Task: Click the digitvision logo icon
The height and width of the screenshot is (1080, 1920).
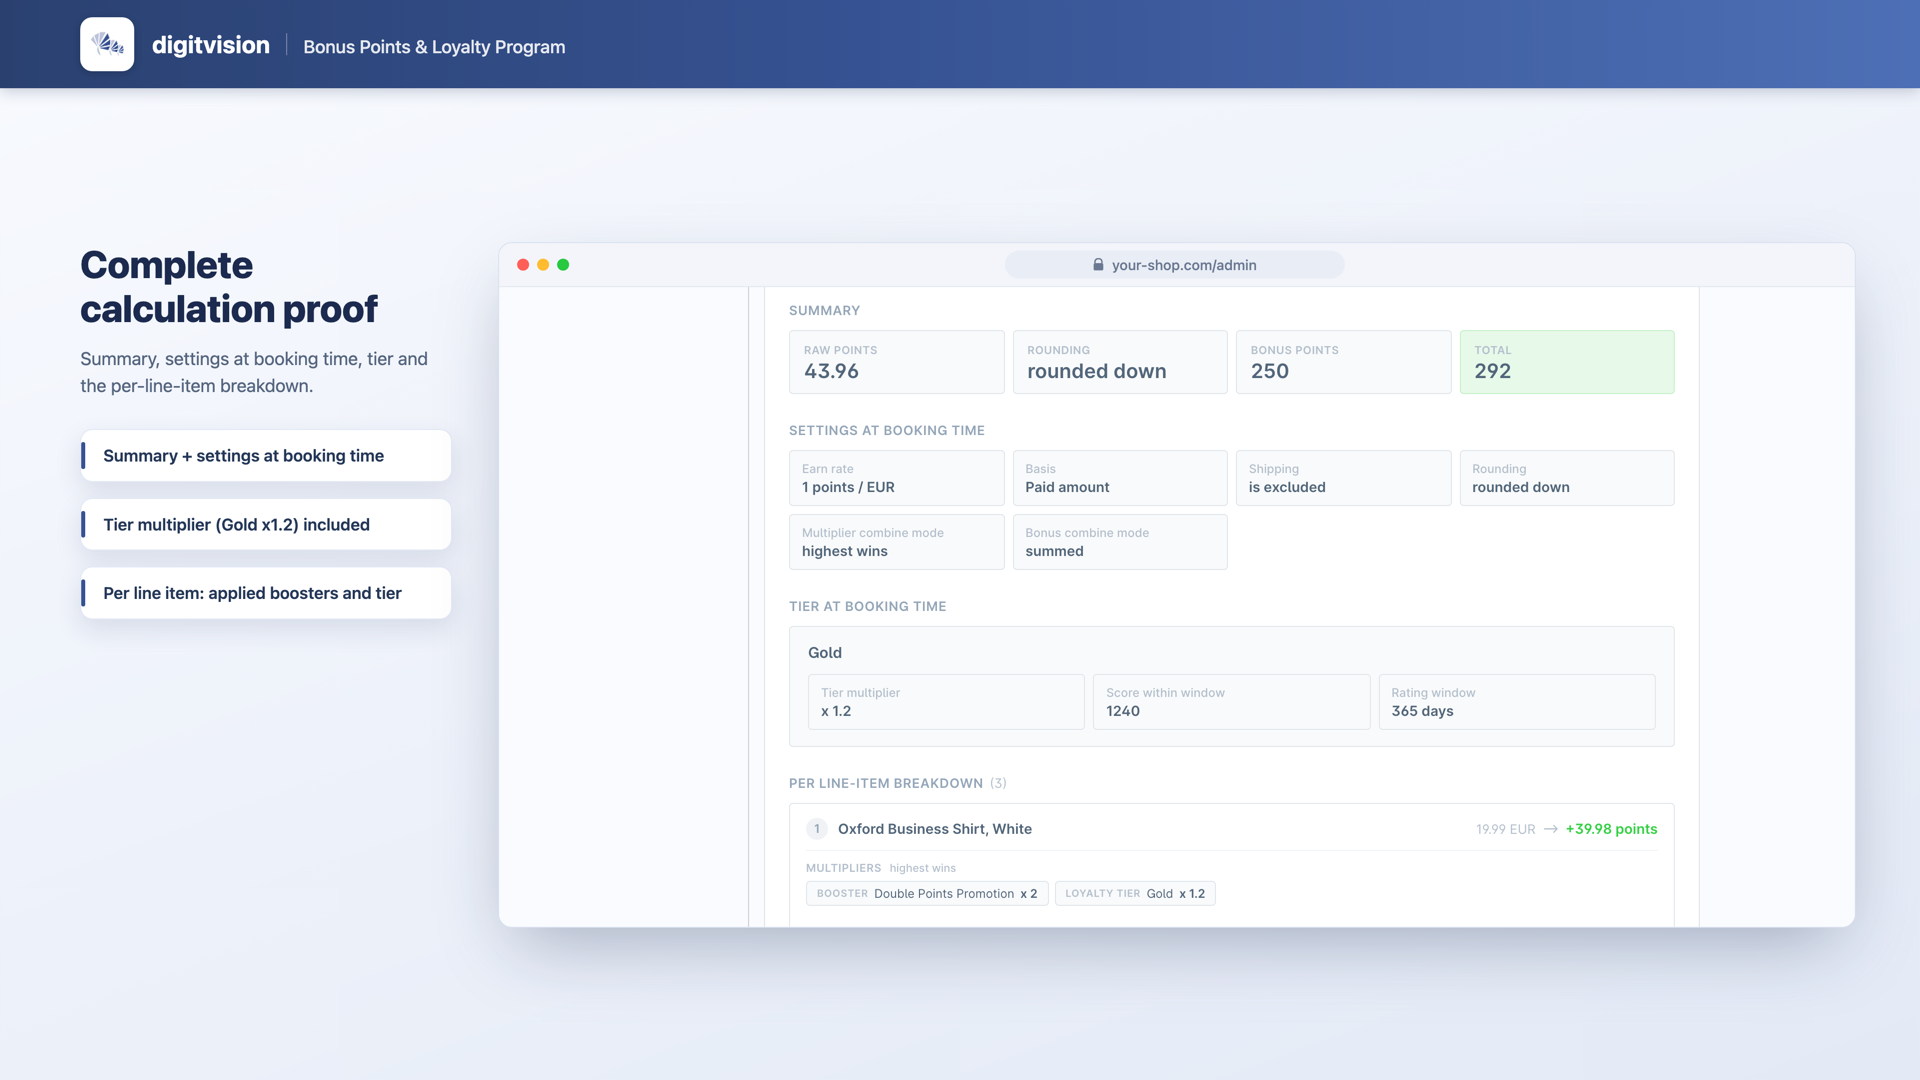Action: (107, 44)
